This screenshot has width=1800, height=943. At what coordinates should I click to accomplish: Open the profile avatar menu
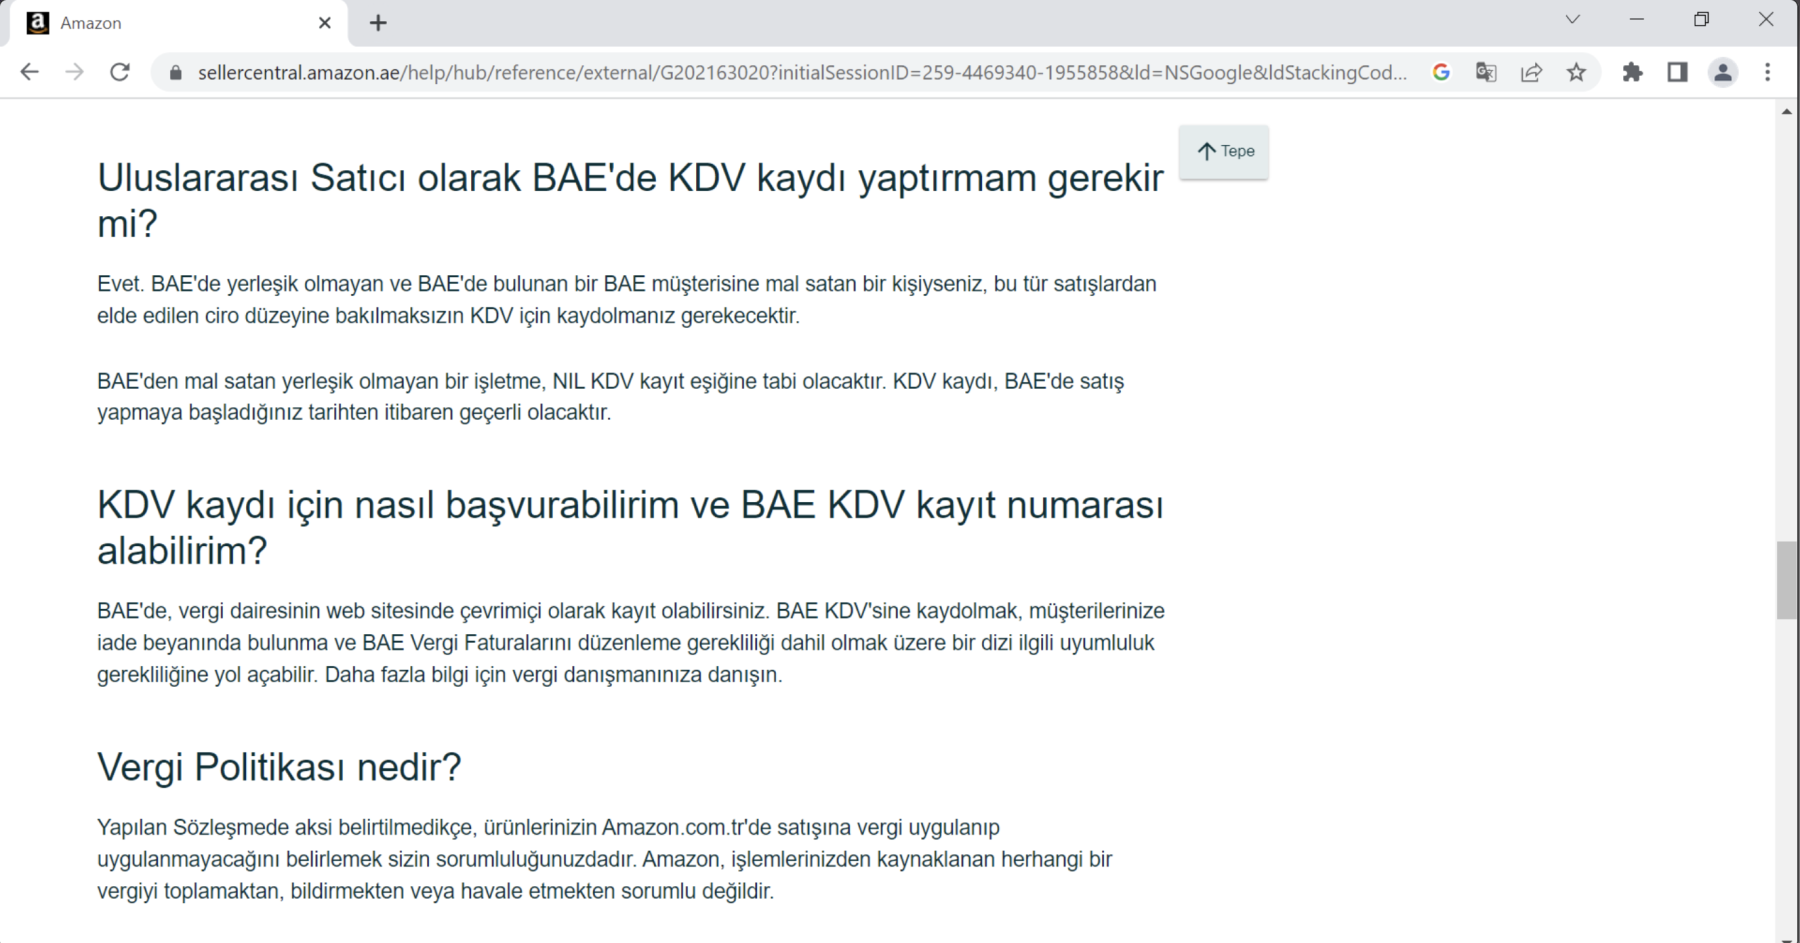coord(1722,72)
